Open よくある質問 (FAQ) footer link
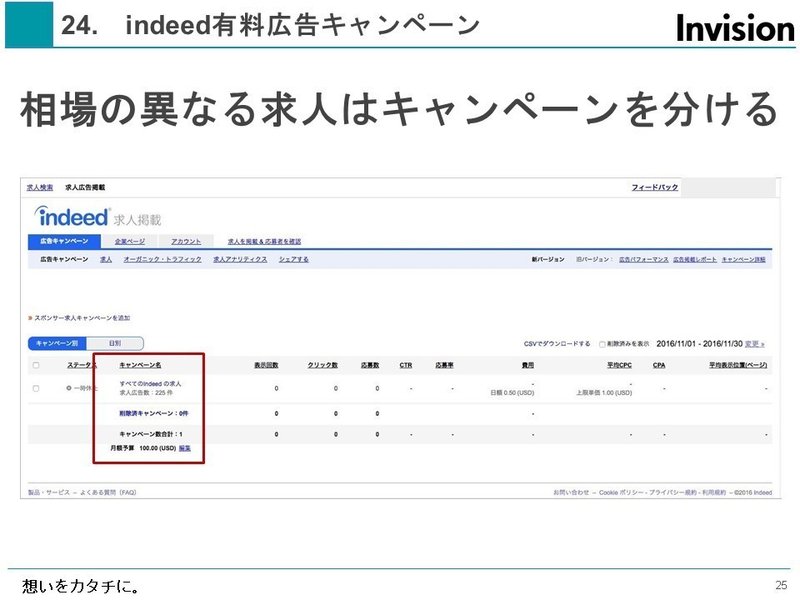 (108, 492)
